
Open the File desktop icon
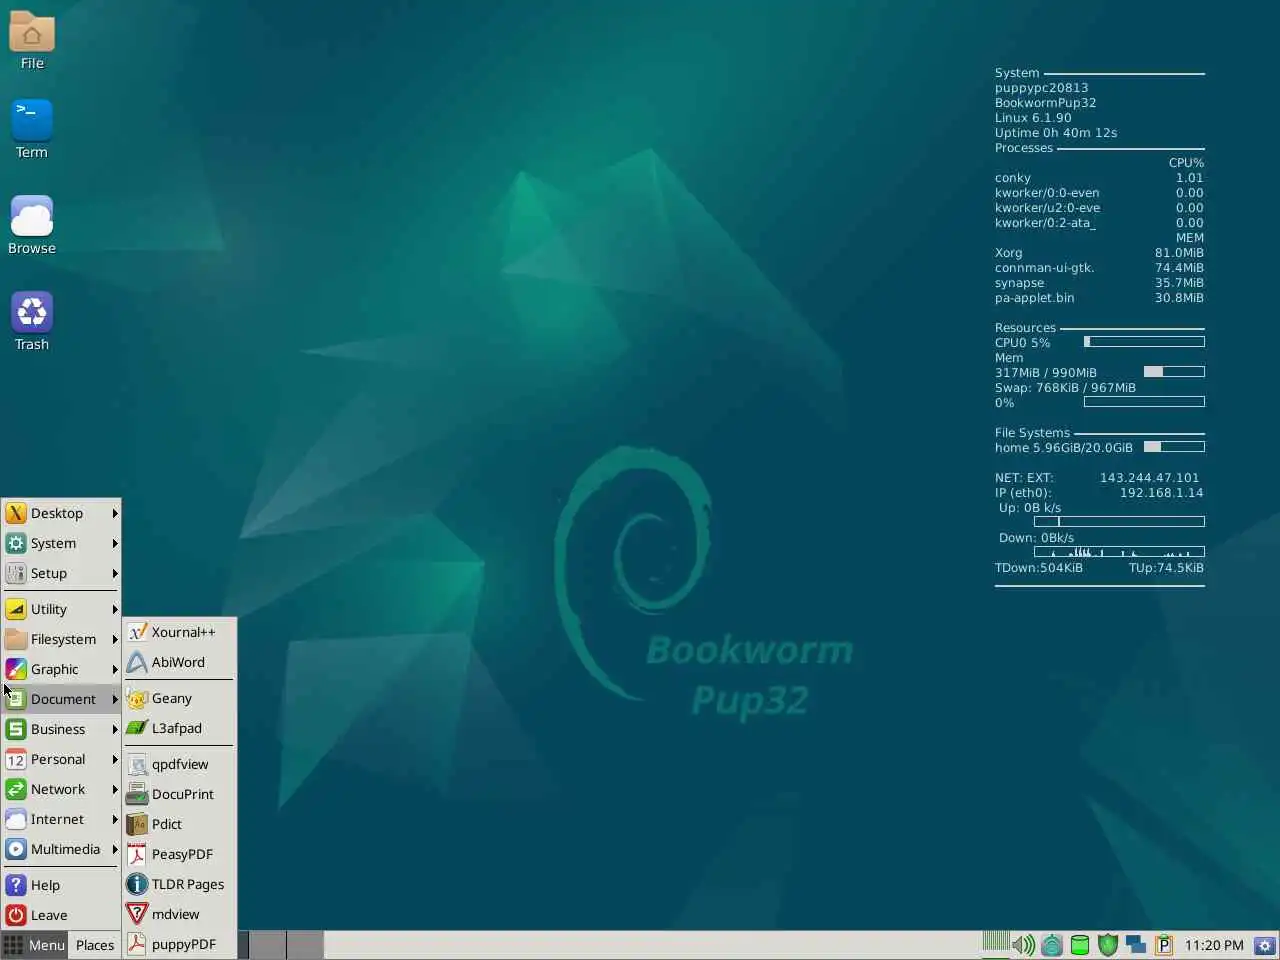32,40
